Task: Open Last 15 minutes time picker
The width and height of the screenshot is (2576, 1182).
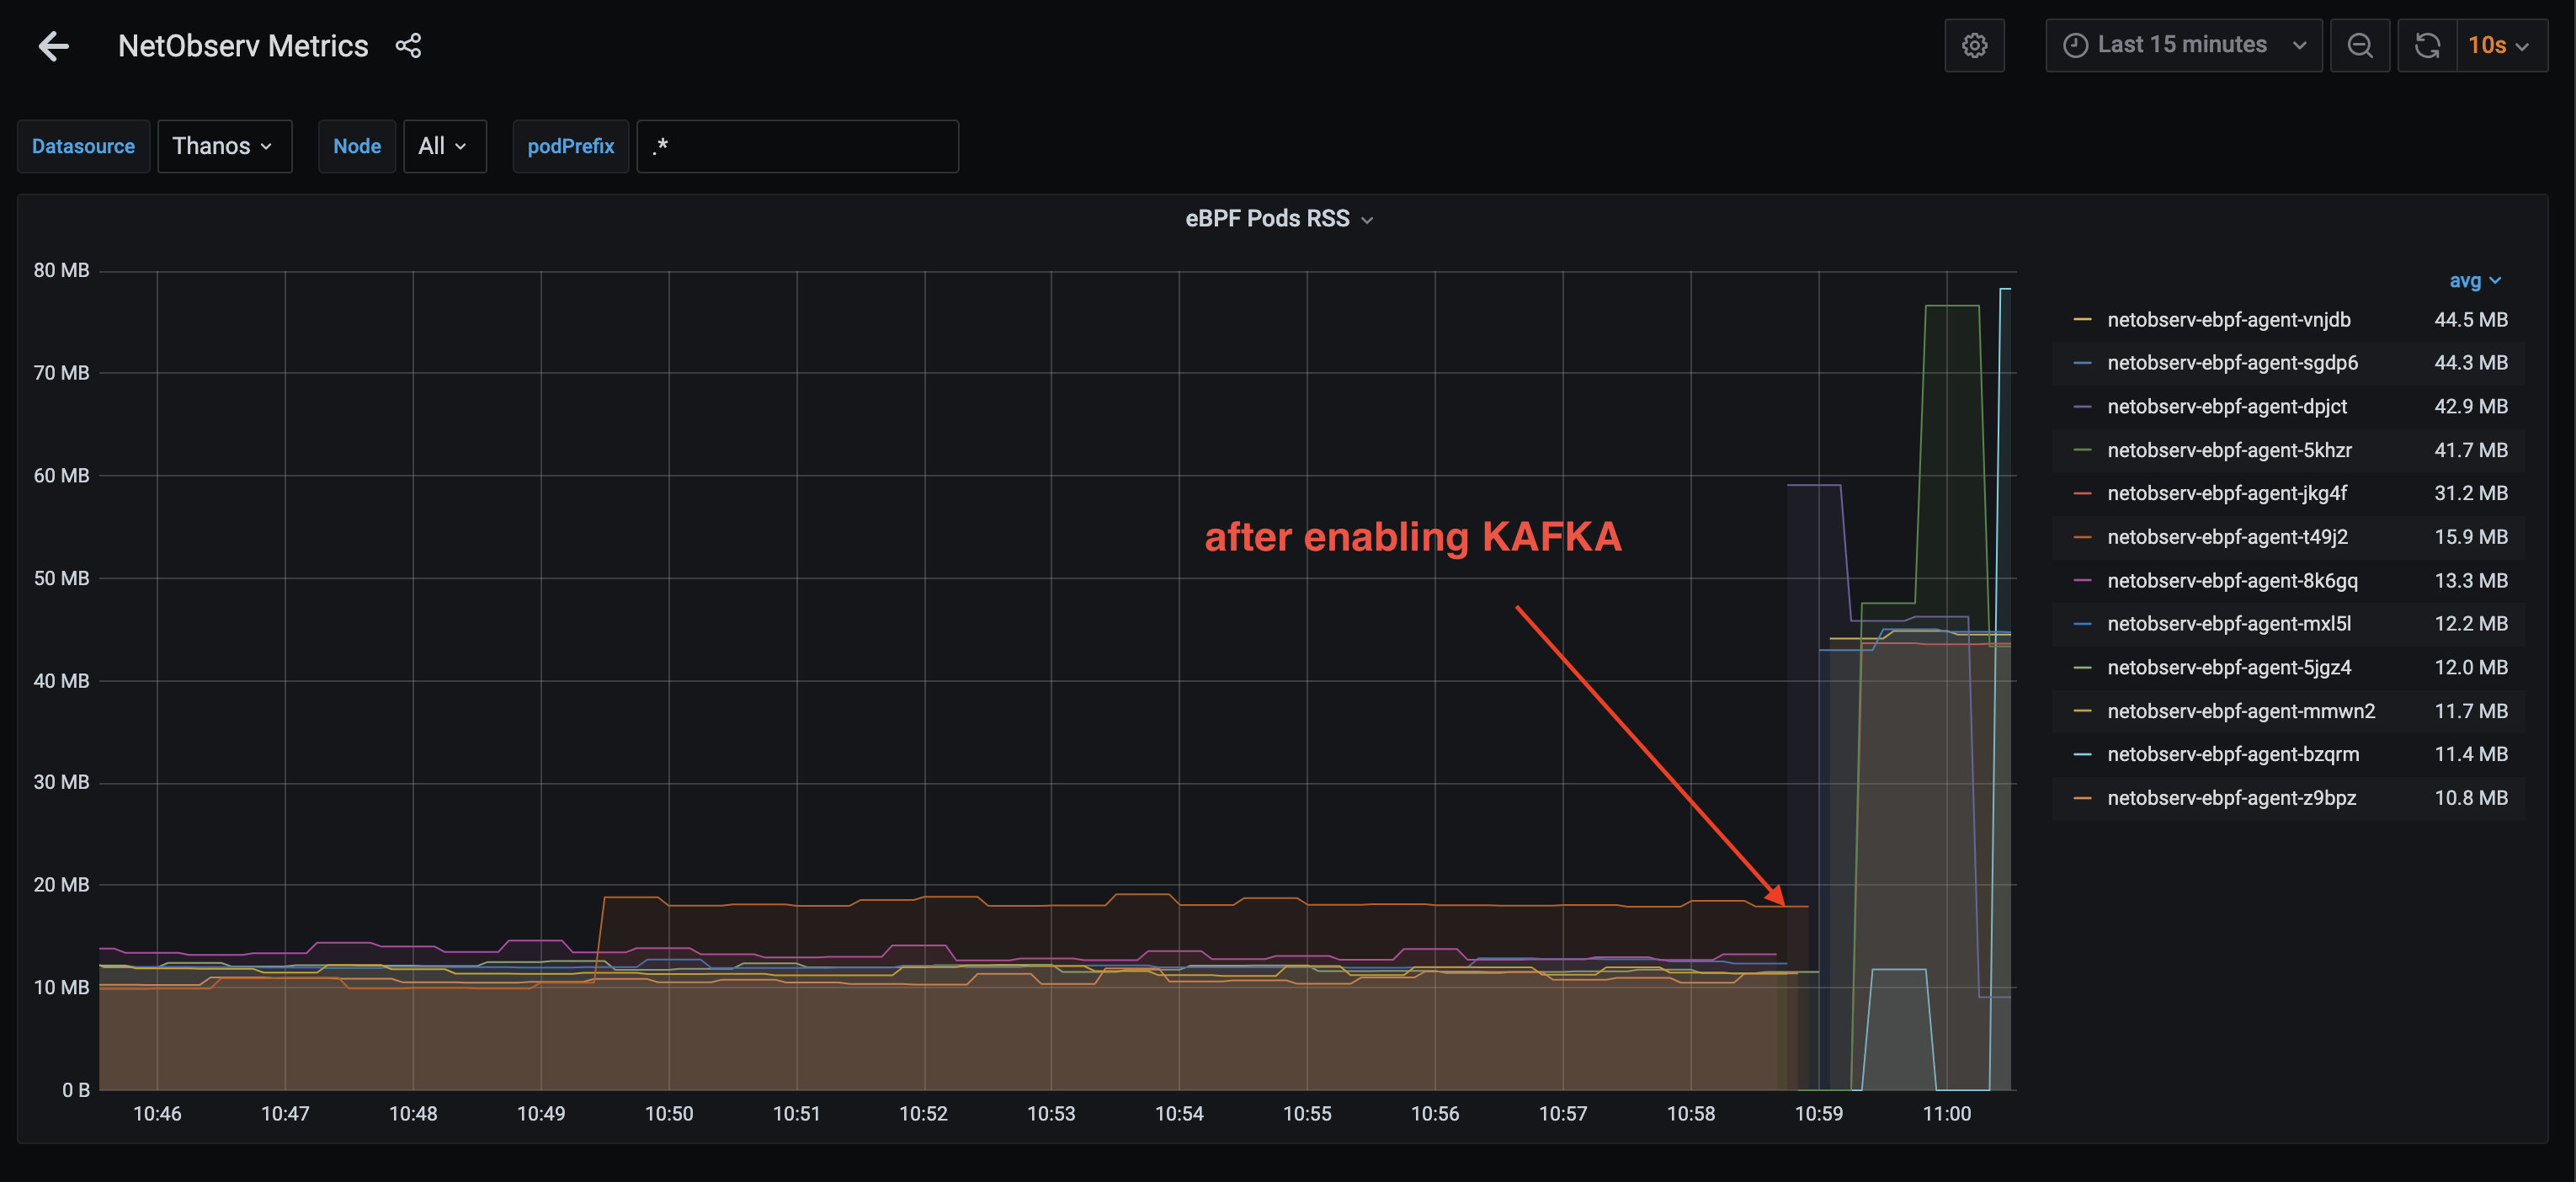Action: [x=2183, y=46]
